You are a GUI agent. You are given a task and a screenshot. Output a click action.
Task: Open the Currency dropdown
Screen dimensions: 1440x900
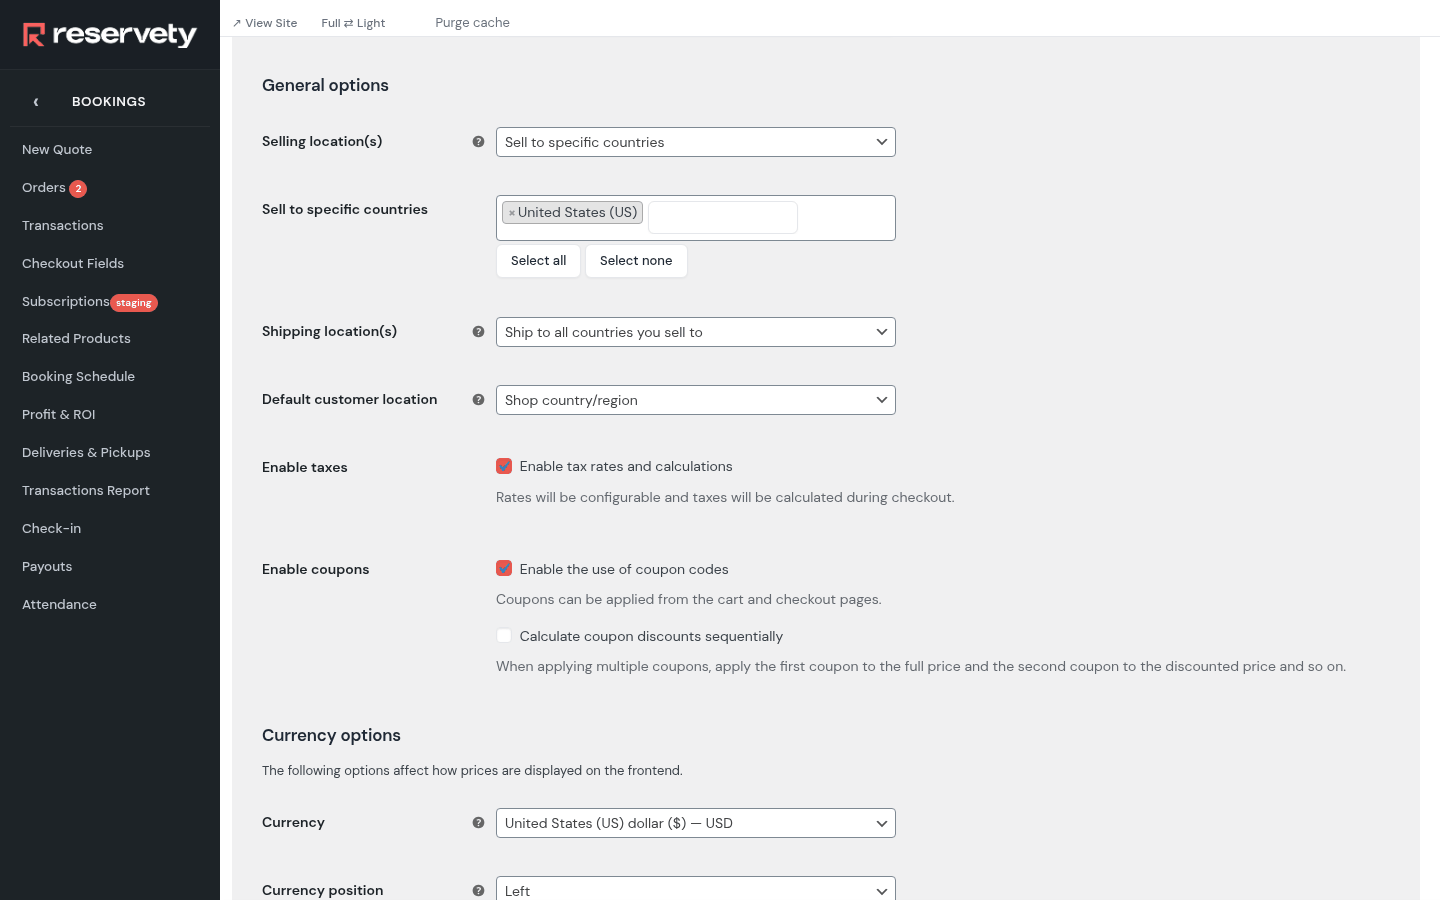click(696, 823)
